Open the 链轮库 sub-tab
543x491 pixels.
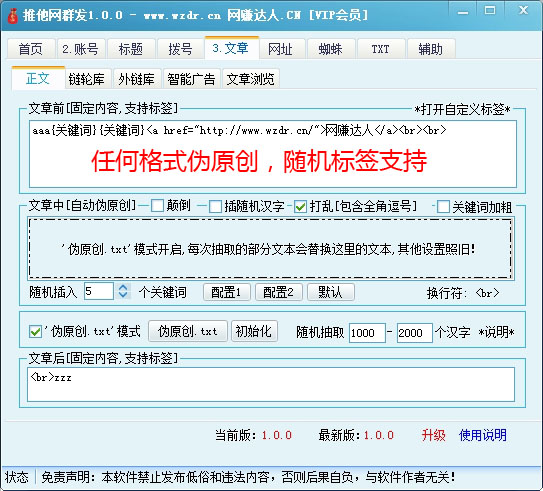[x=87, y=79]
